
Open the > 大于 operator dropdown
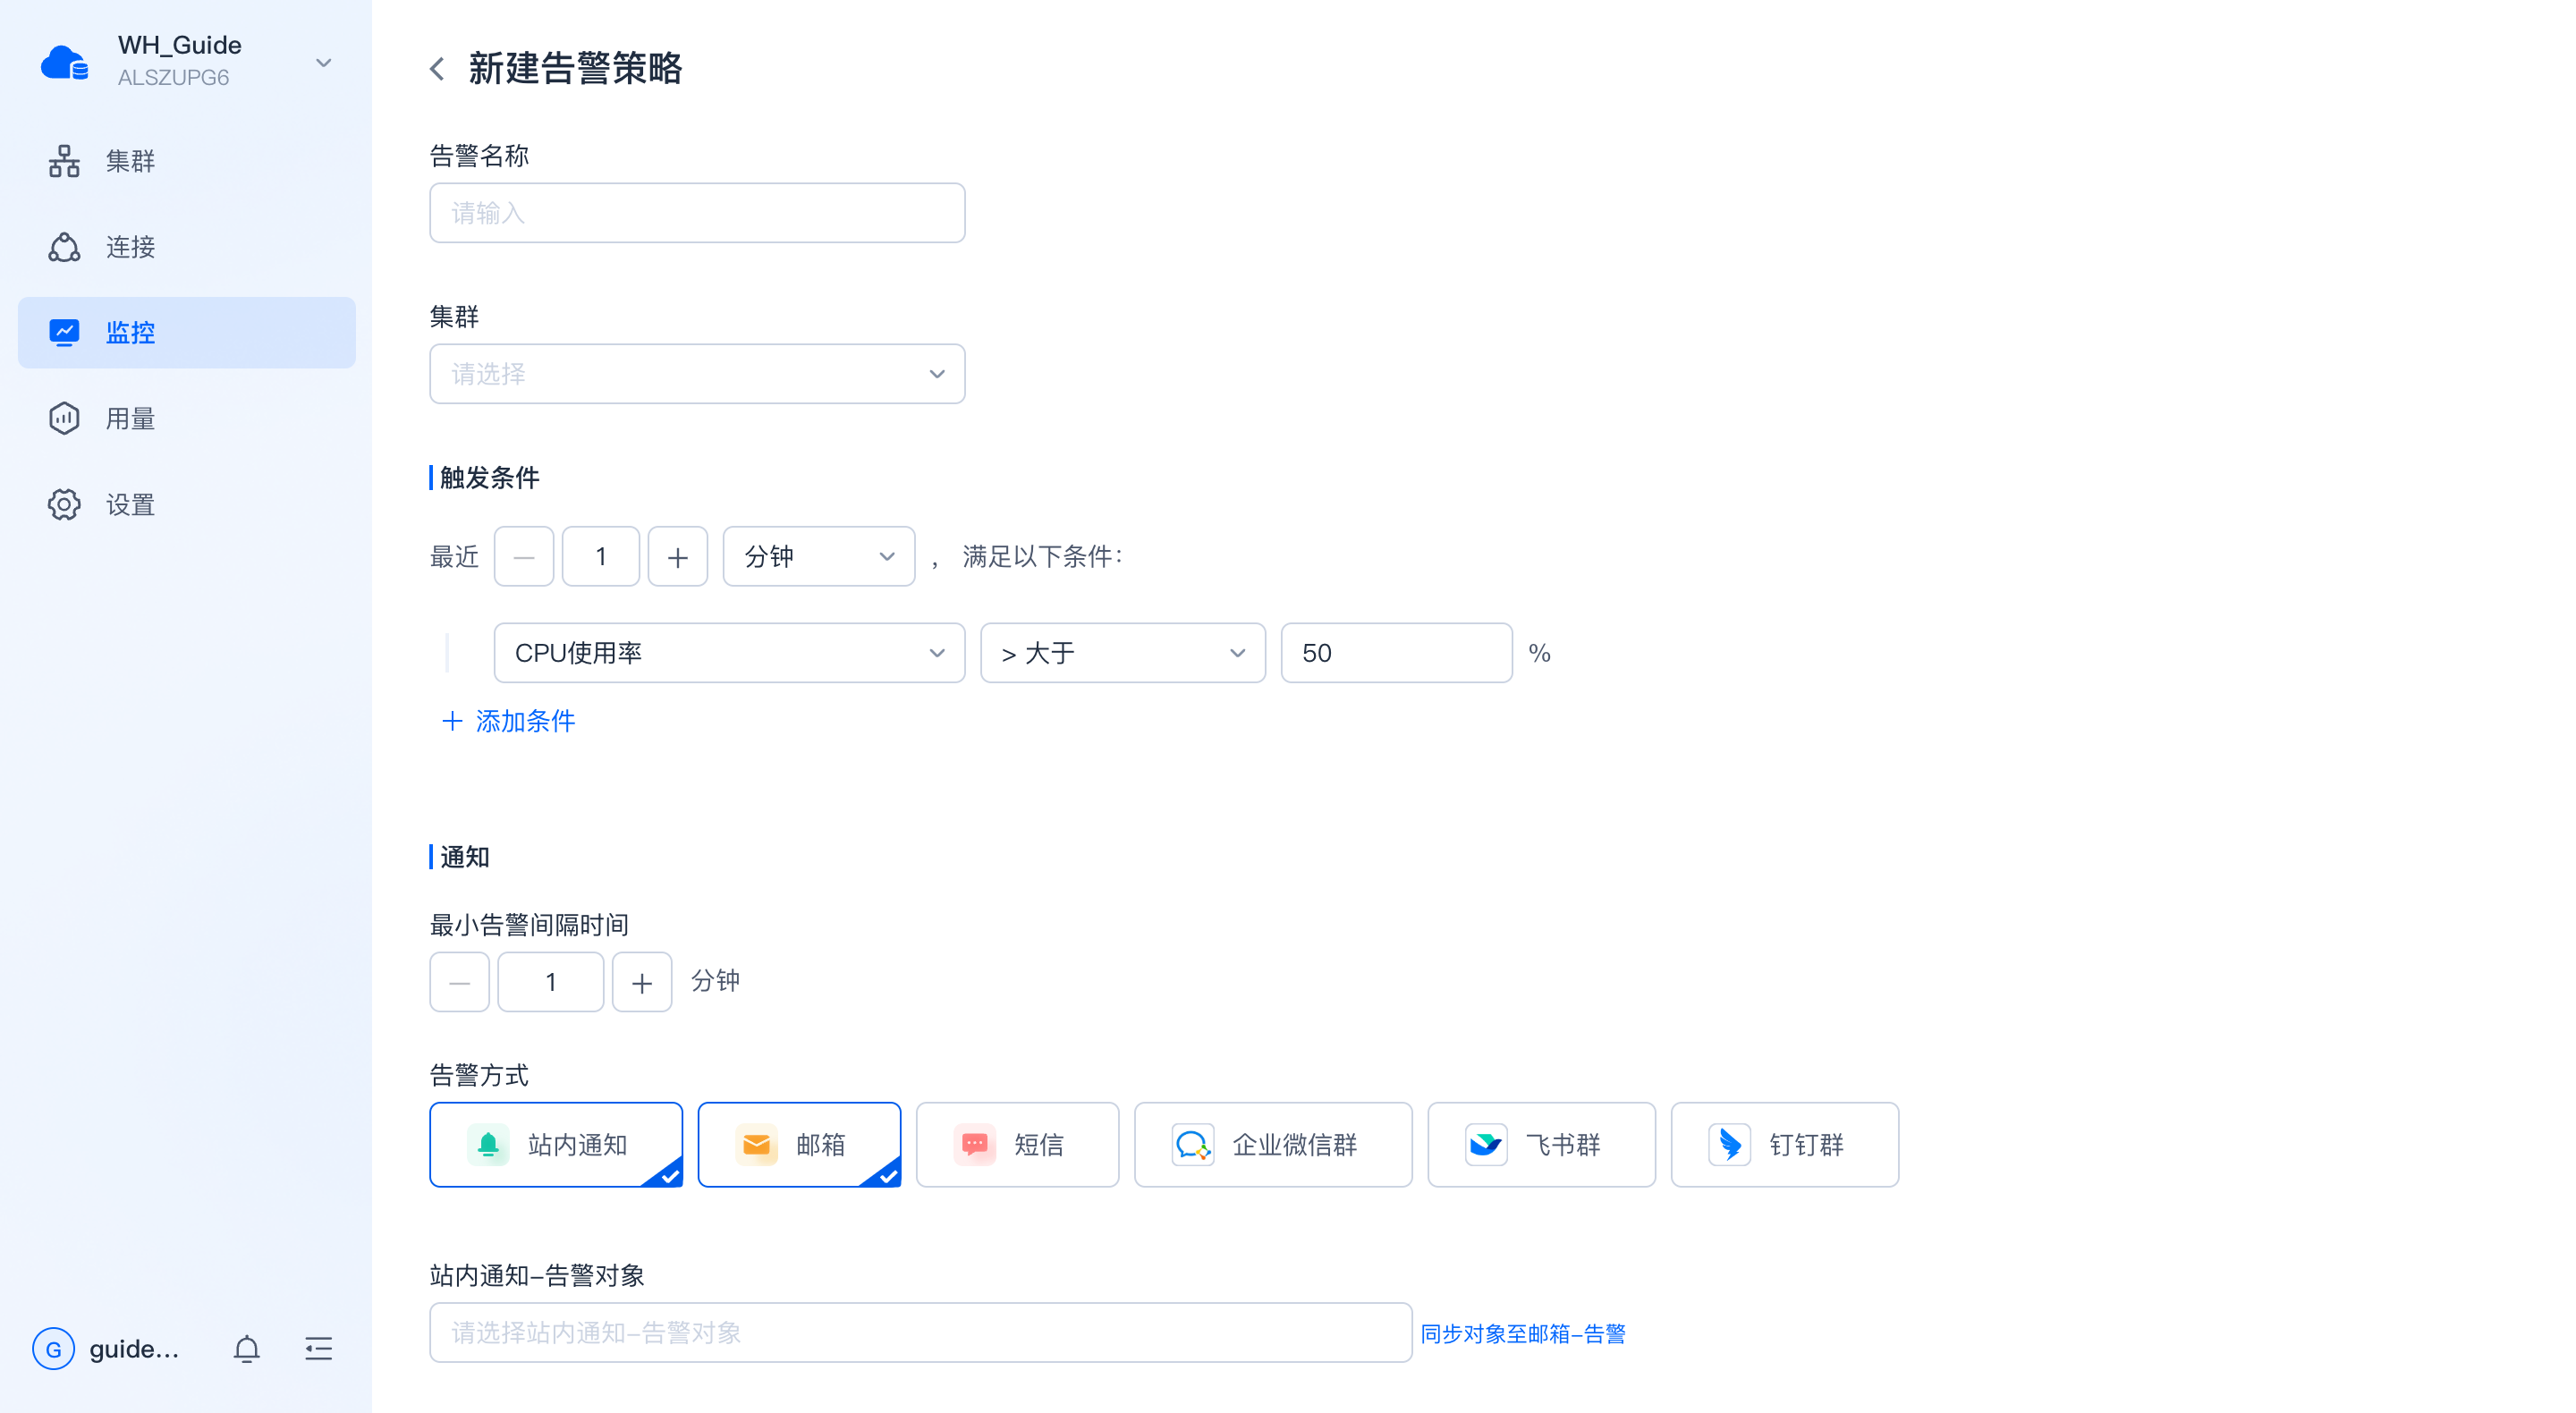coord(1122,652)
